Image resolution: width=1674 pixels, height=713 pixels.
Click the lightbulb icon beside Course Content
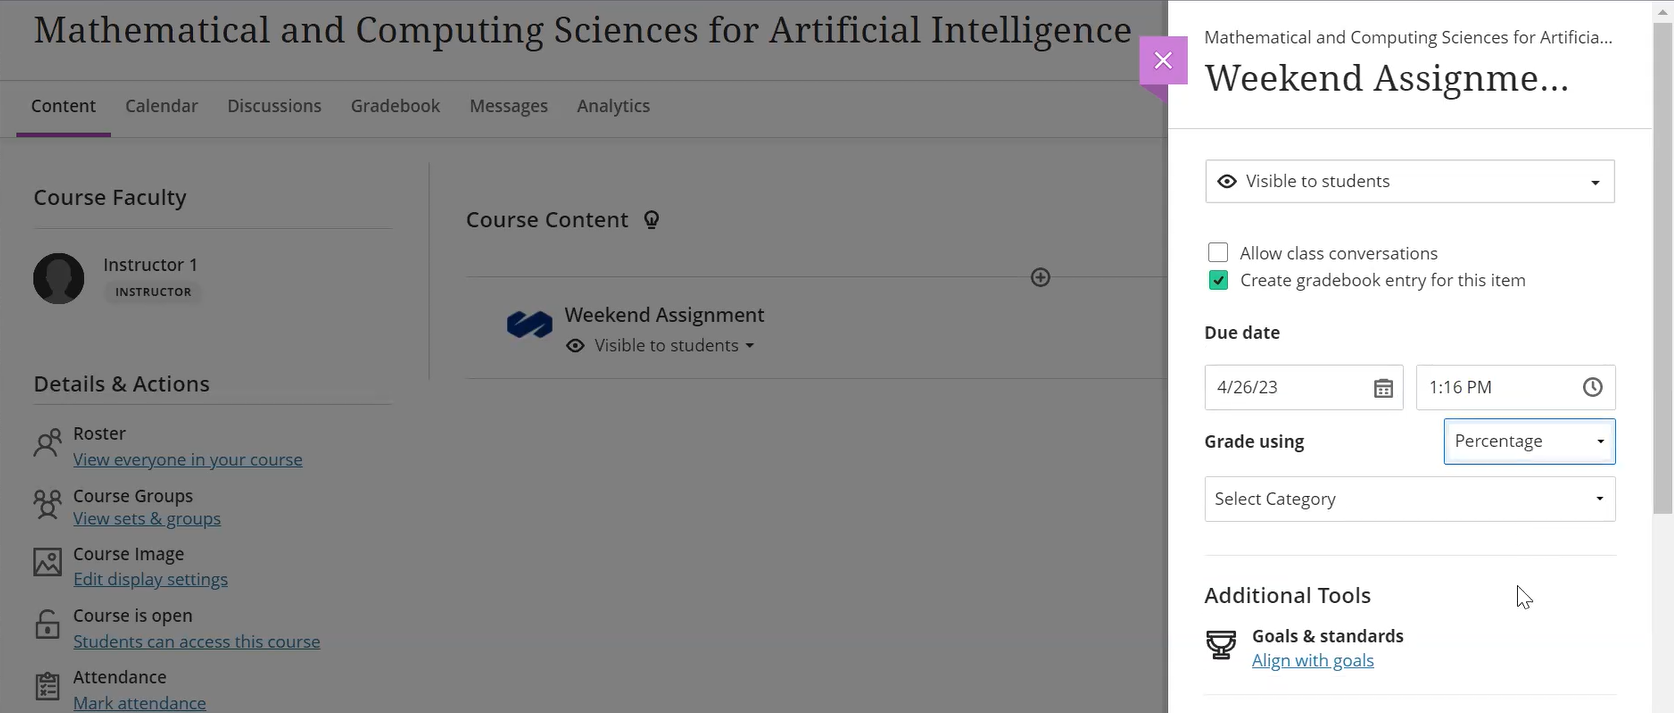point(651,220)
